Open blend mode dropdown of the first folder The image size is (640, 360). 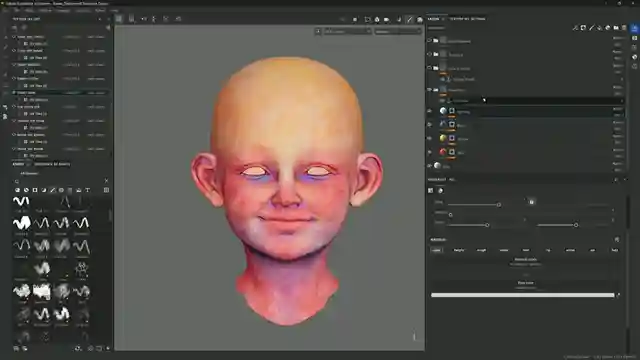618,38
